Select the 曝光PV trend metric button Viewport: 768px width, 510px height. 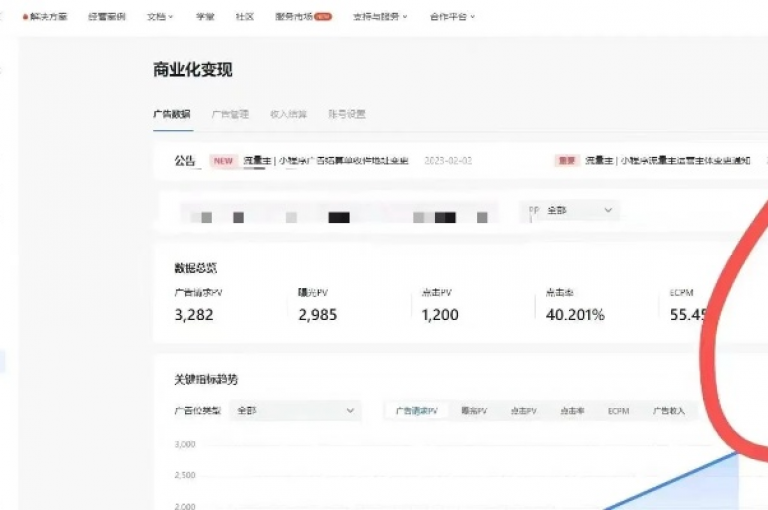tap(474, 411)
